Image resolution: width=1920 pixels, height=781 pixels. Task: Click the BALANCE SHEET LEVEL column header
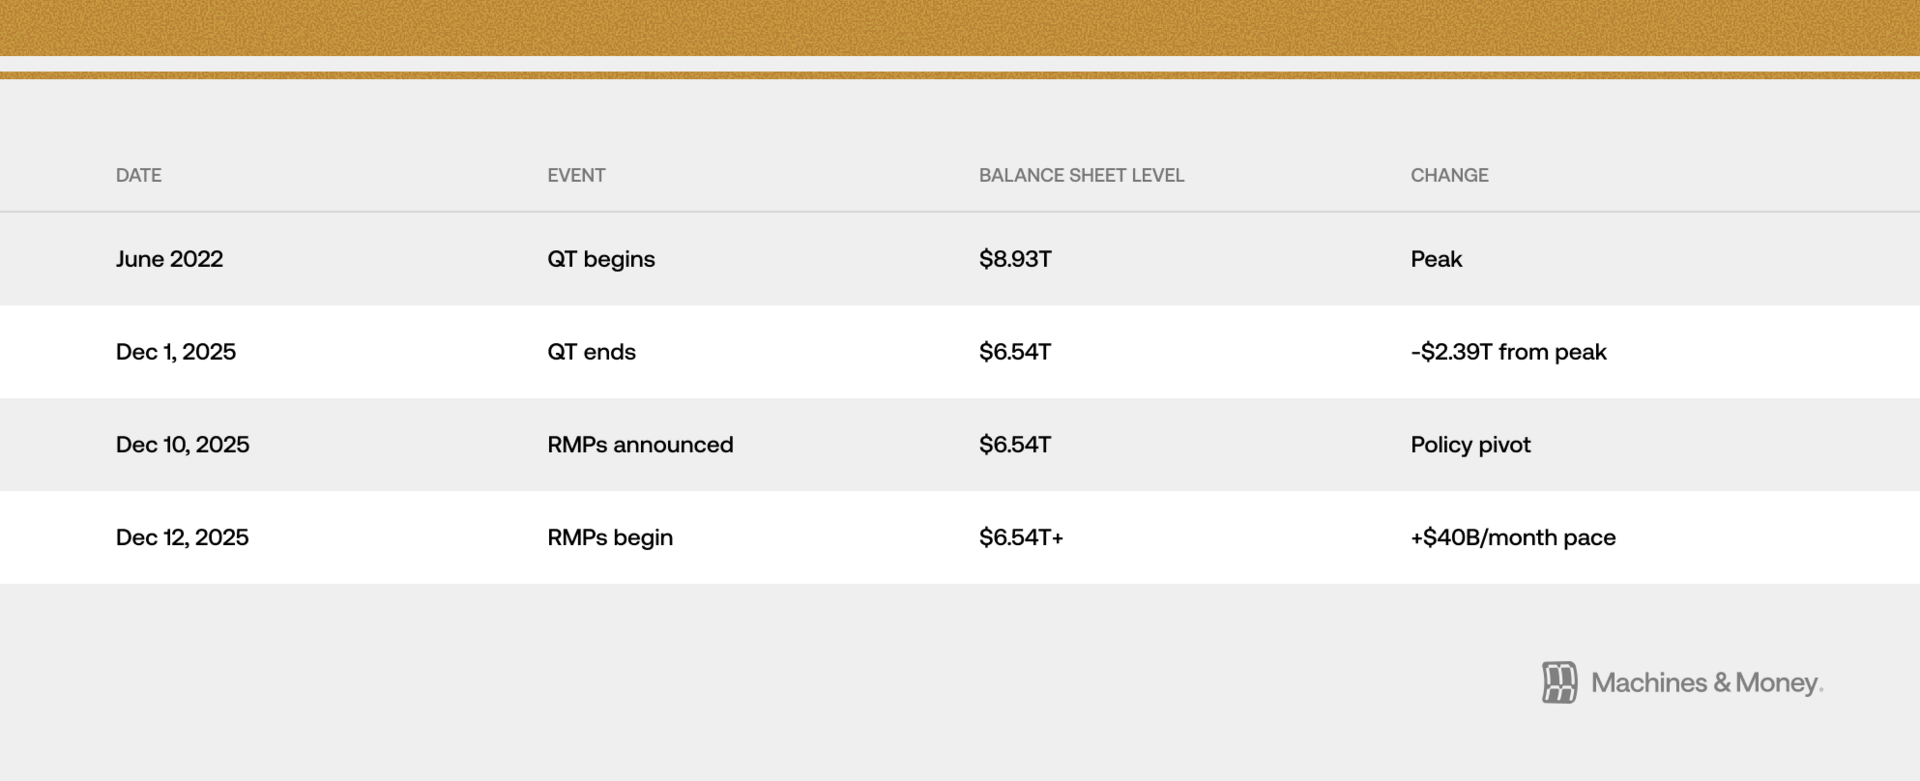click(x=1081, y=175)
